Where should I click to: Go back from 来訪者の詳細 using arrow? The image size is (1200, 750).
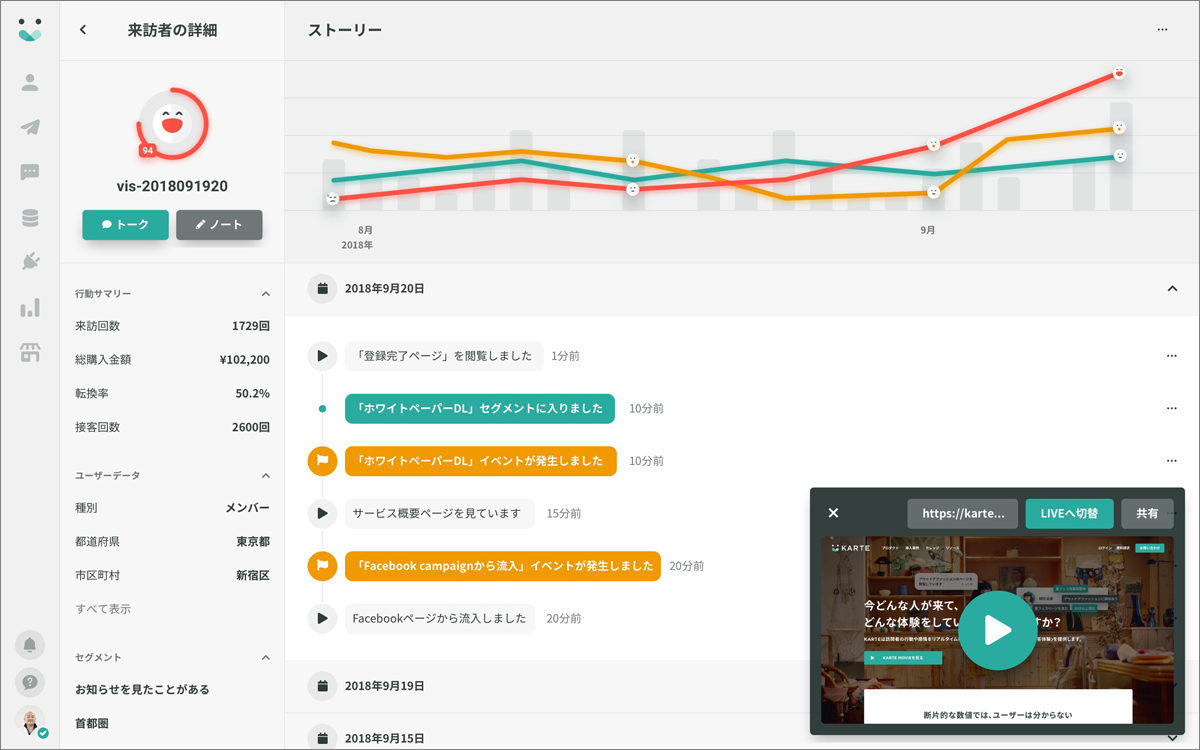pos(83,30)
